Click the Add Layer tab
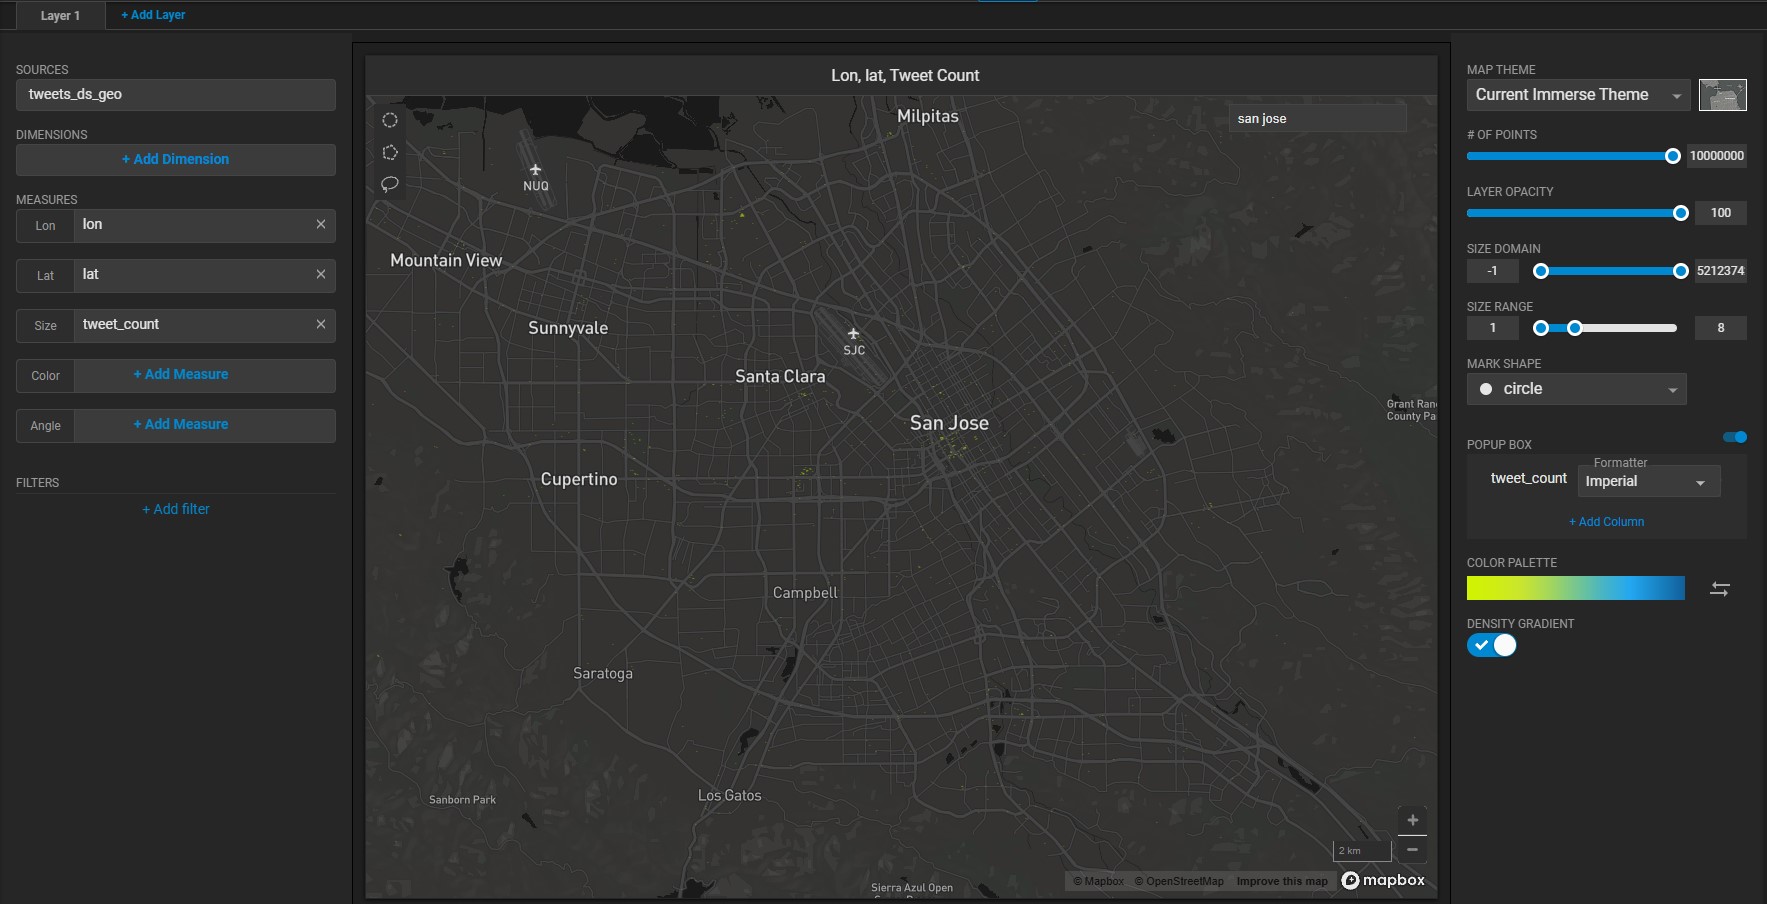Image resolution: width=1767 pixels, height=904 pixels. 153,15
